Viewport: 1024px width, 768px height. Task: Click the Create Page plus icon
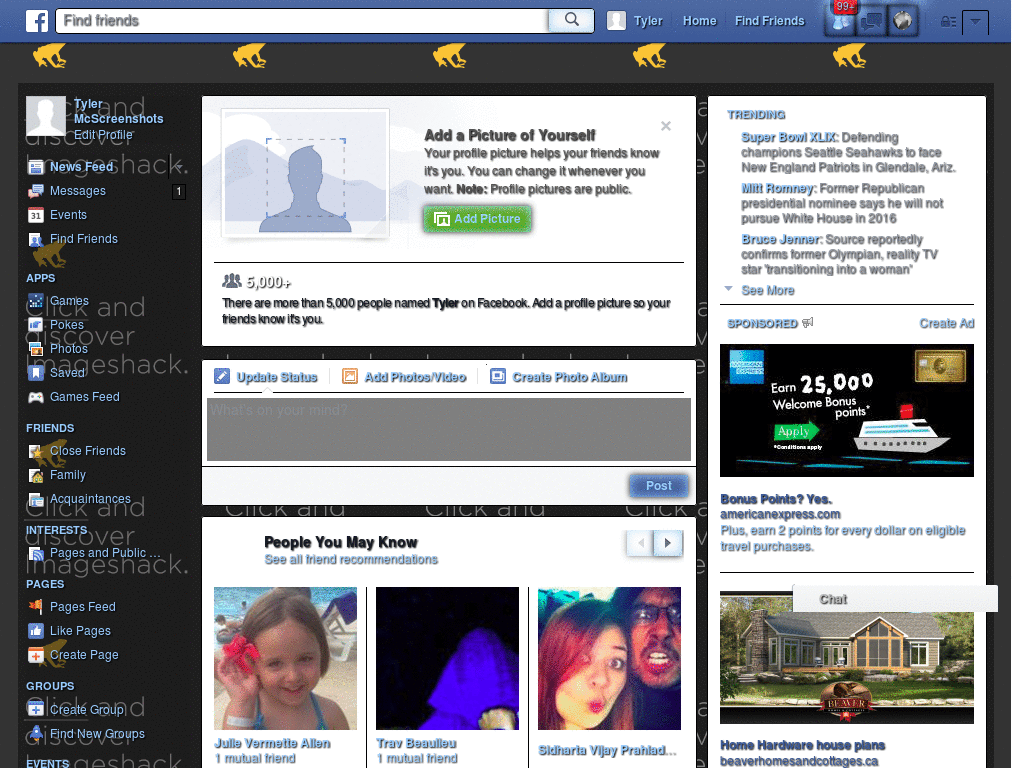36,655
